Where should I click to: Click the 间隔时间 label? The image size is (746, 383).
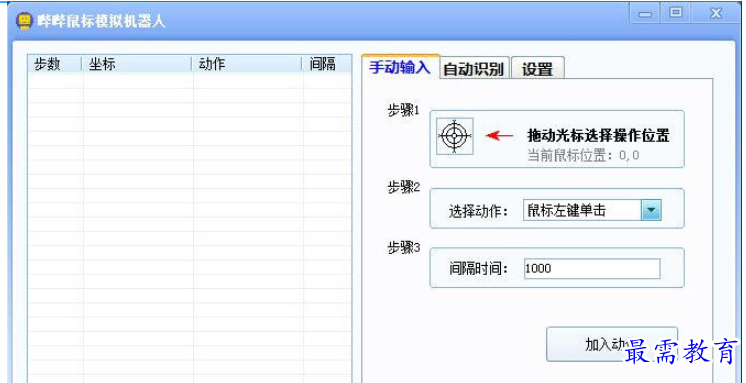click(x=479, y=269)
